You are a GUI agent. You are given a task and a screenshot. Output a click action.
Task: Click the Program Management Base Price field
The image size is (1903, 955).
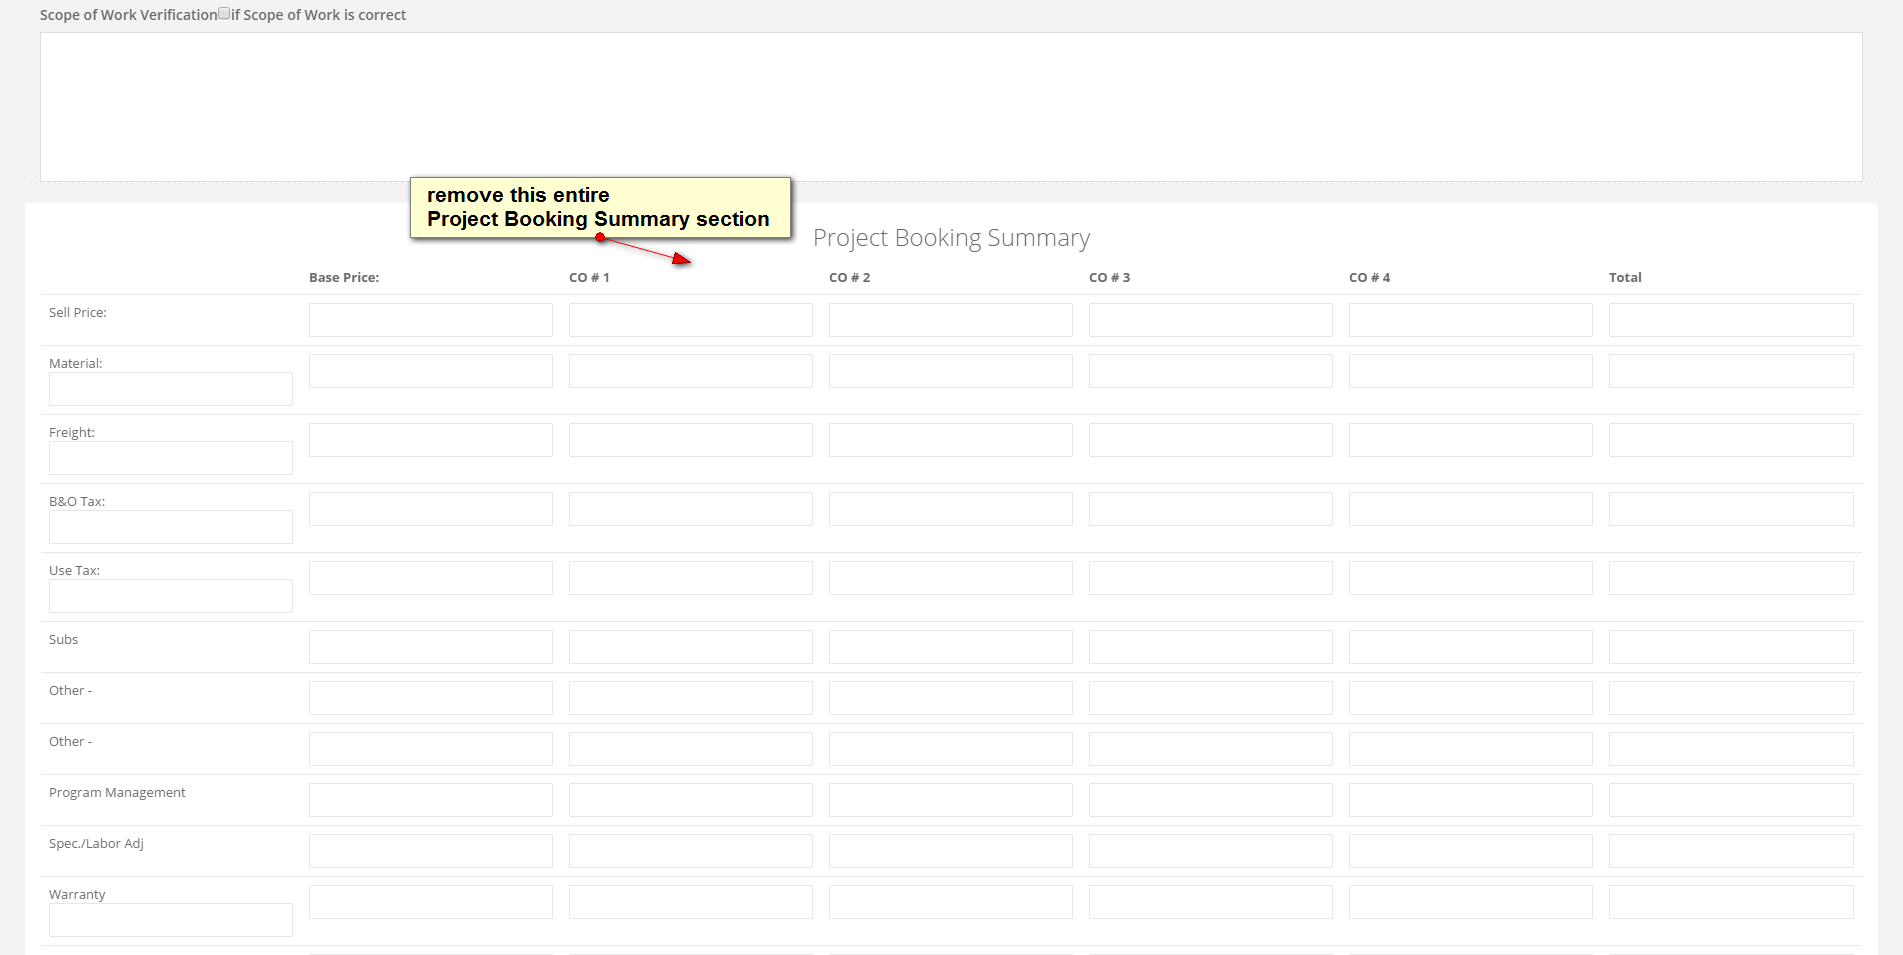coord(431,800)
